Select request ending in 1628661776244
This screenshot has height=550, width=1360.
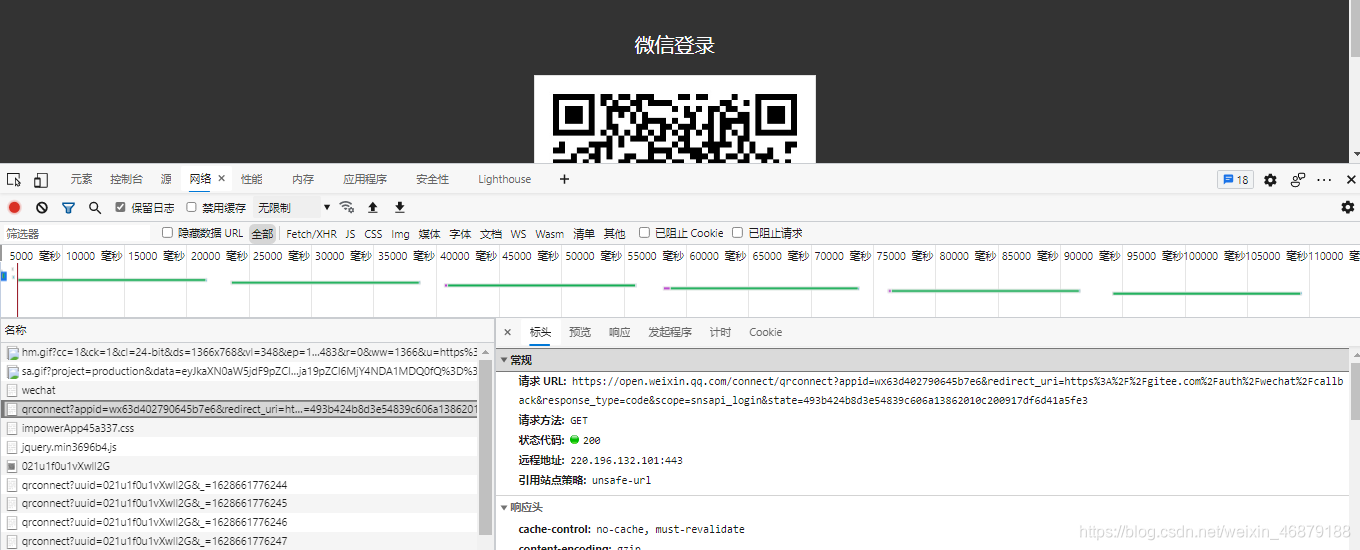[x=240, y=485]
